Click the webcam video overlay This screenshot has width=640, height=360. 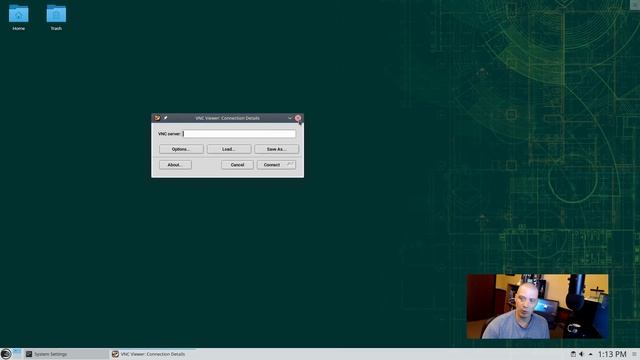tap(537, 306)
